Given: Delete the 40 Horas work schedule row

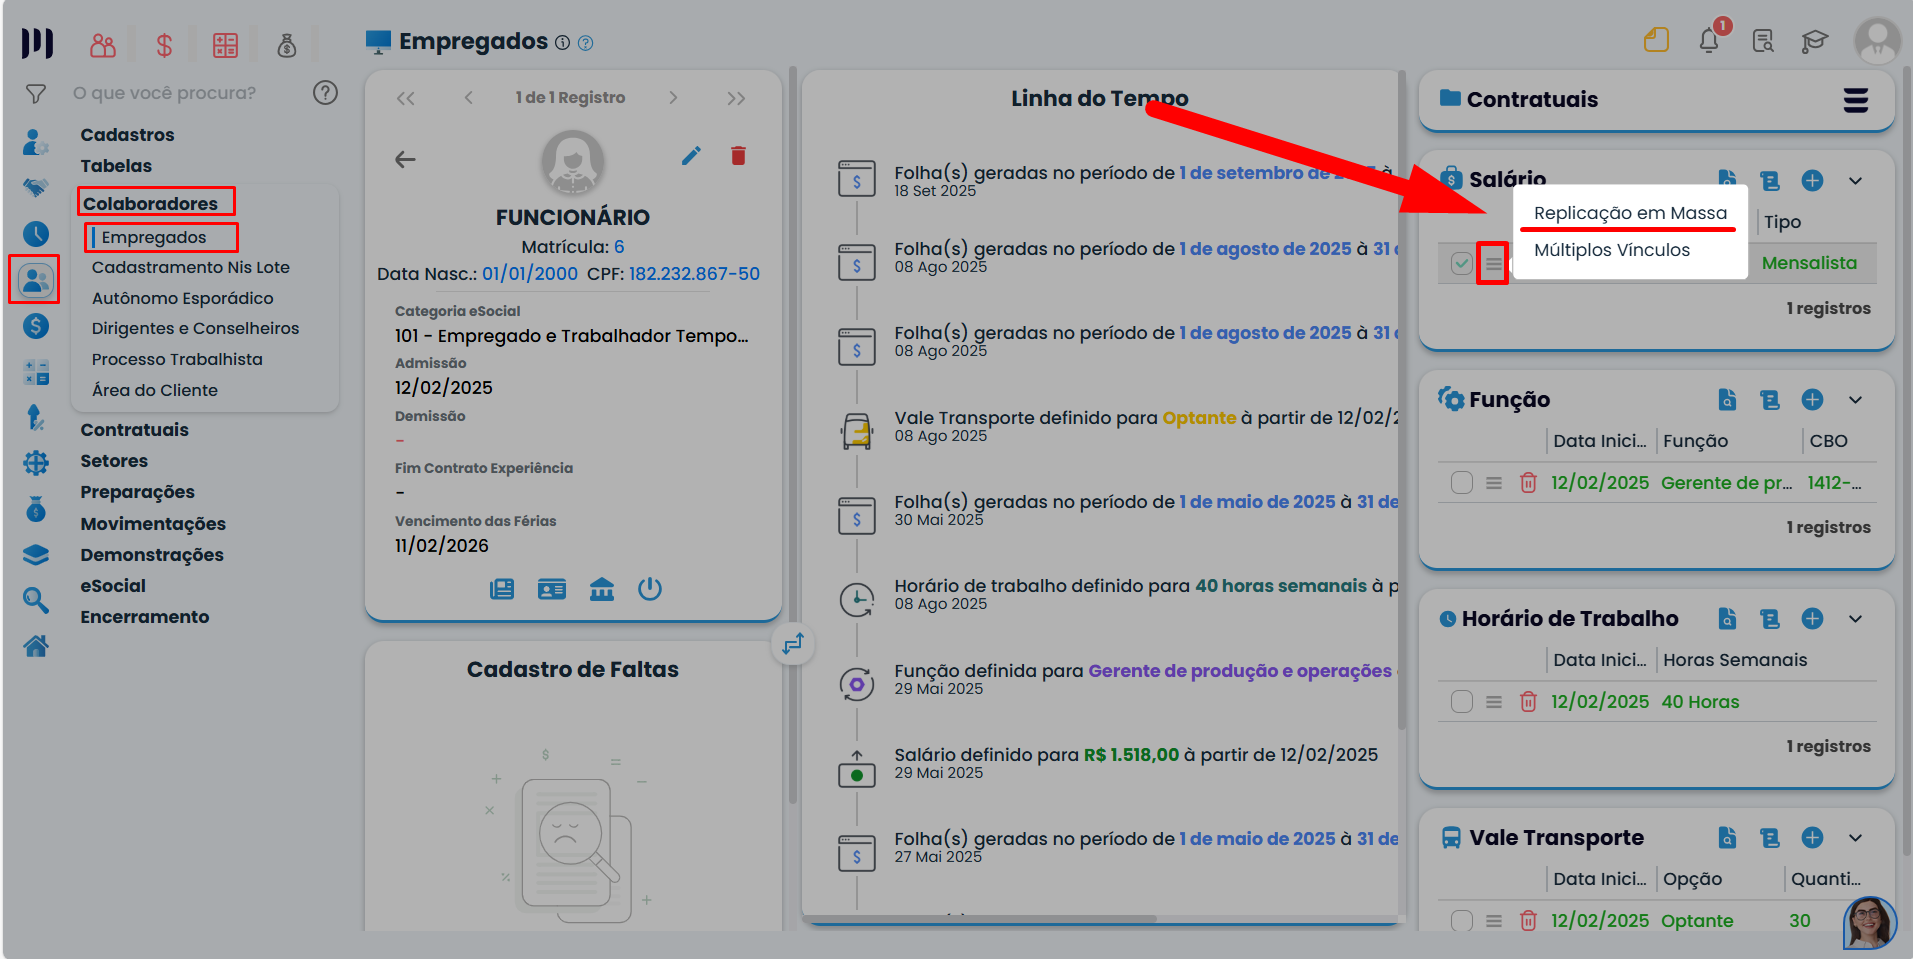Looking at the screenshot, I should tap(1528, 702).
